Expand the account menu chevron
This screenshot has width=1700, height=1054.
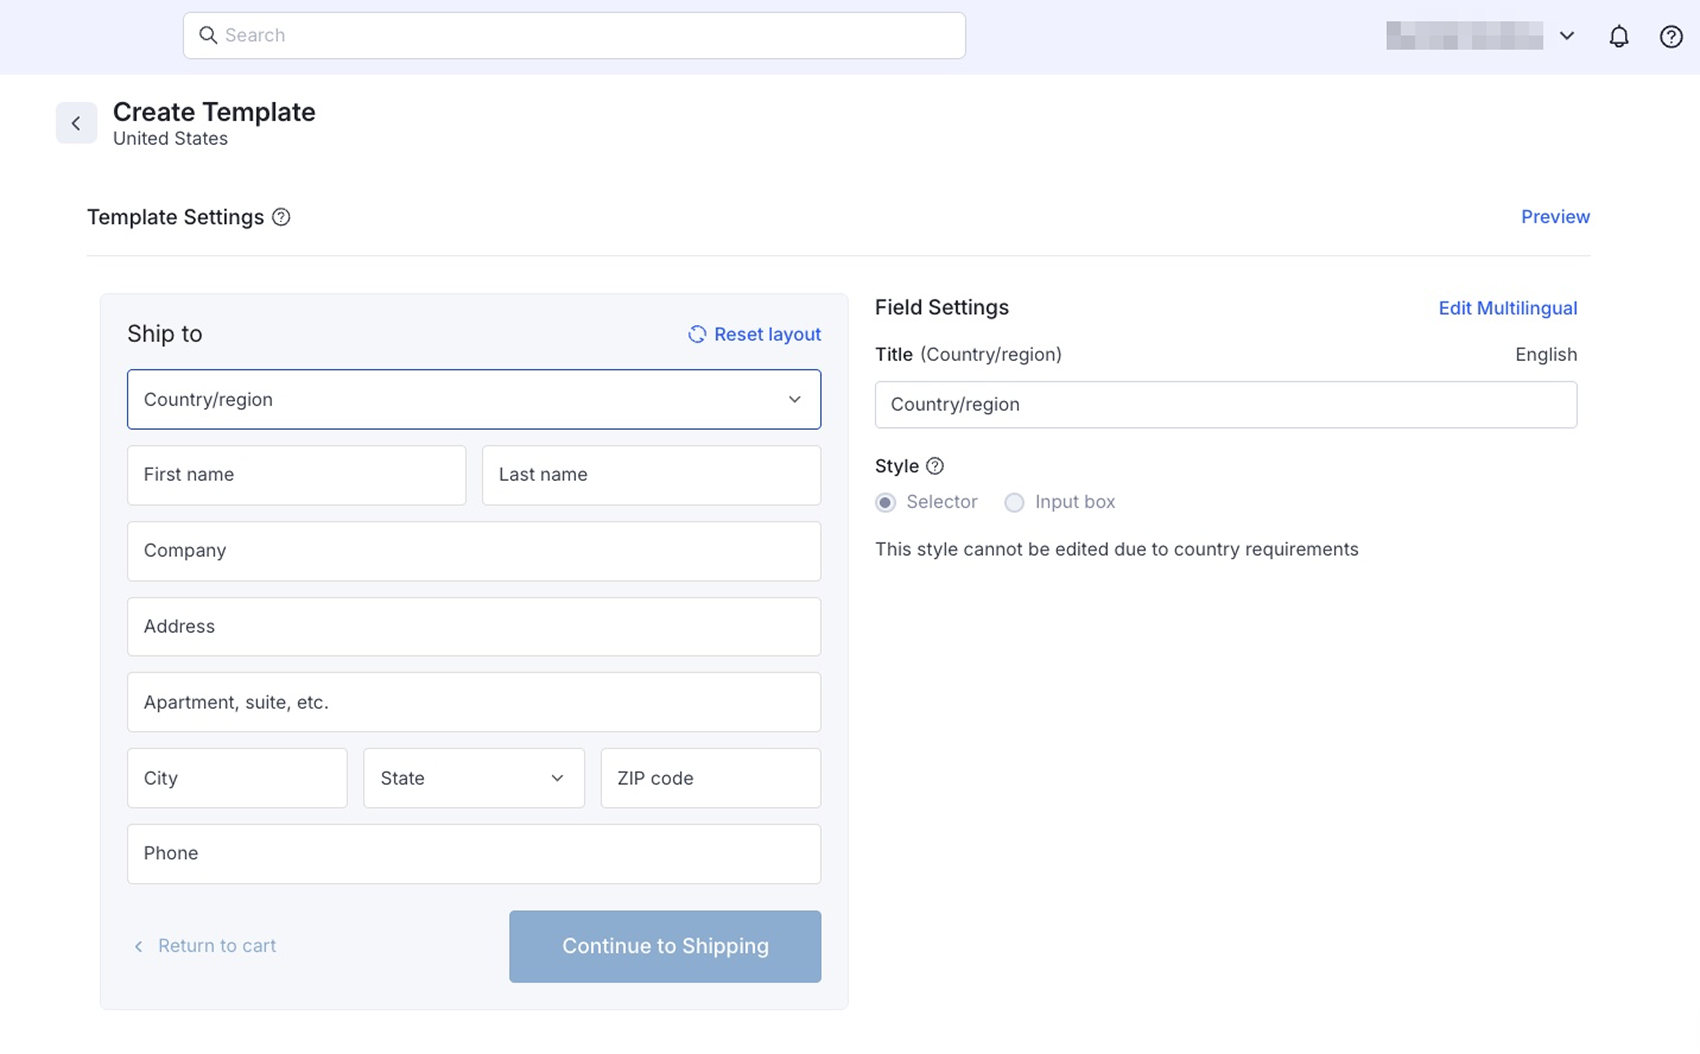(1566, 36)
